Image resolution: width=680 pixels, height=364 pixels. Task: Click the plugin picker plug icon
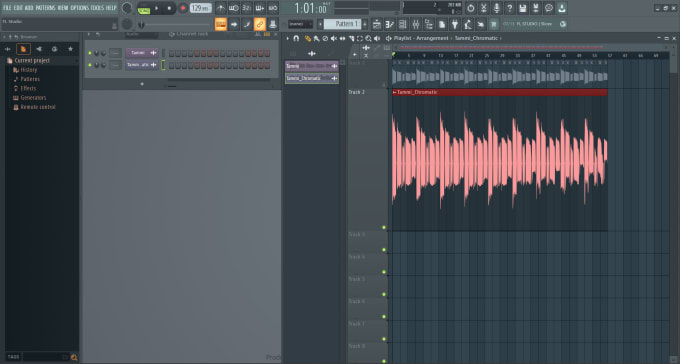(455, 24)
